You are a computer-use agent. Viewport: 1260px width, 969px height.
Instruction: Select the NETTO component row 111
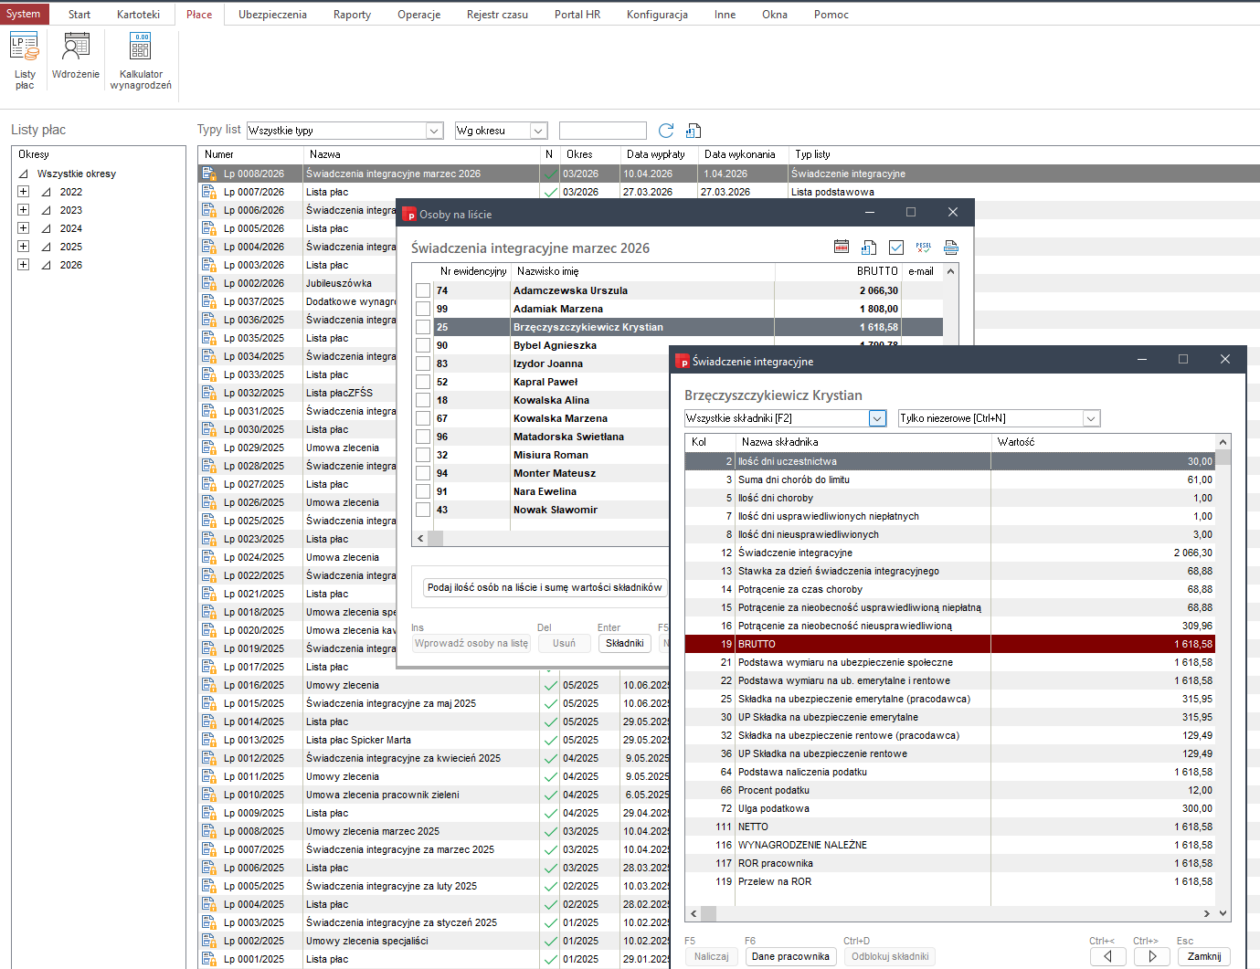click(x=950, y=826)
